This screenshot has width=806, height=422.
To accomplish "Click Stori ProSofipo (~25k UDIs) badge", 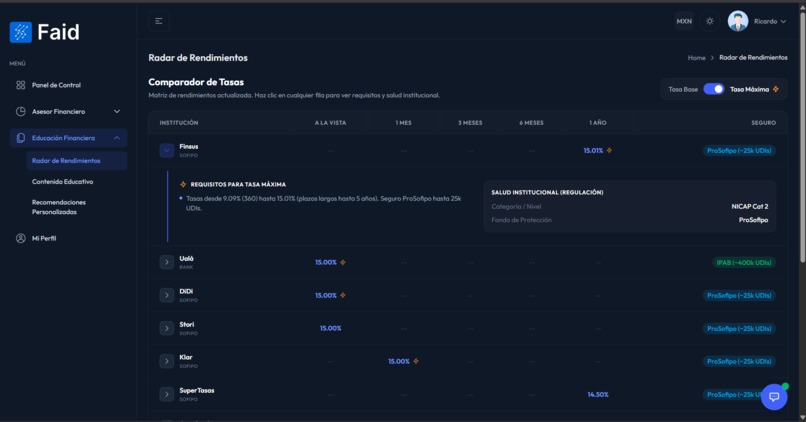I will (739, 328).
